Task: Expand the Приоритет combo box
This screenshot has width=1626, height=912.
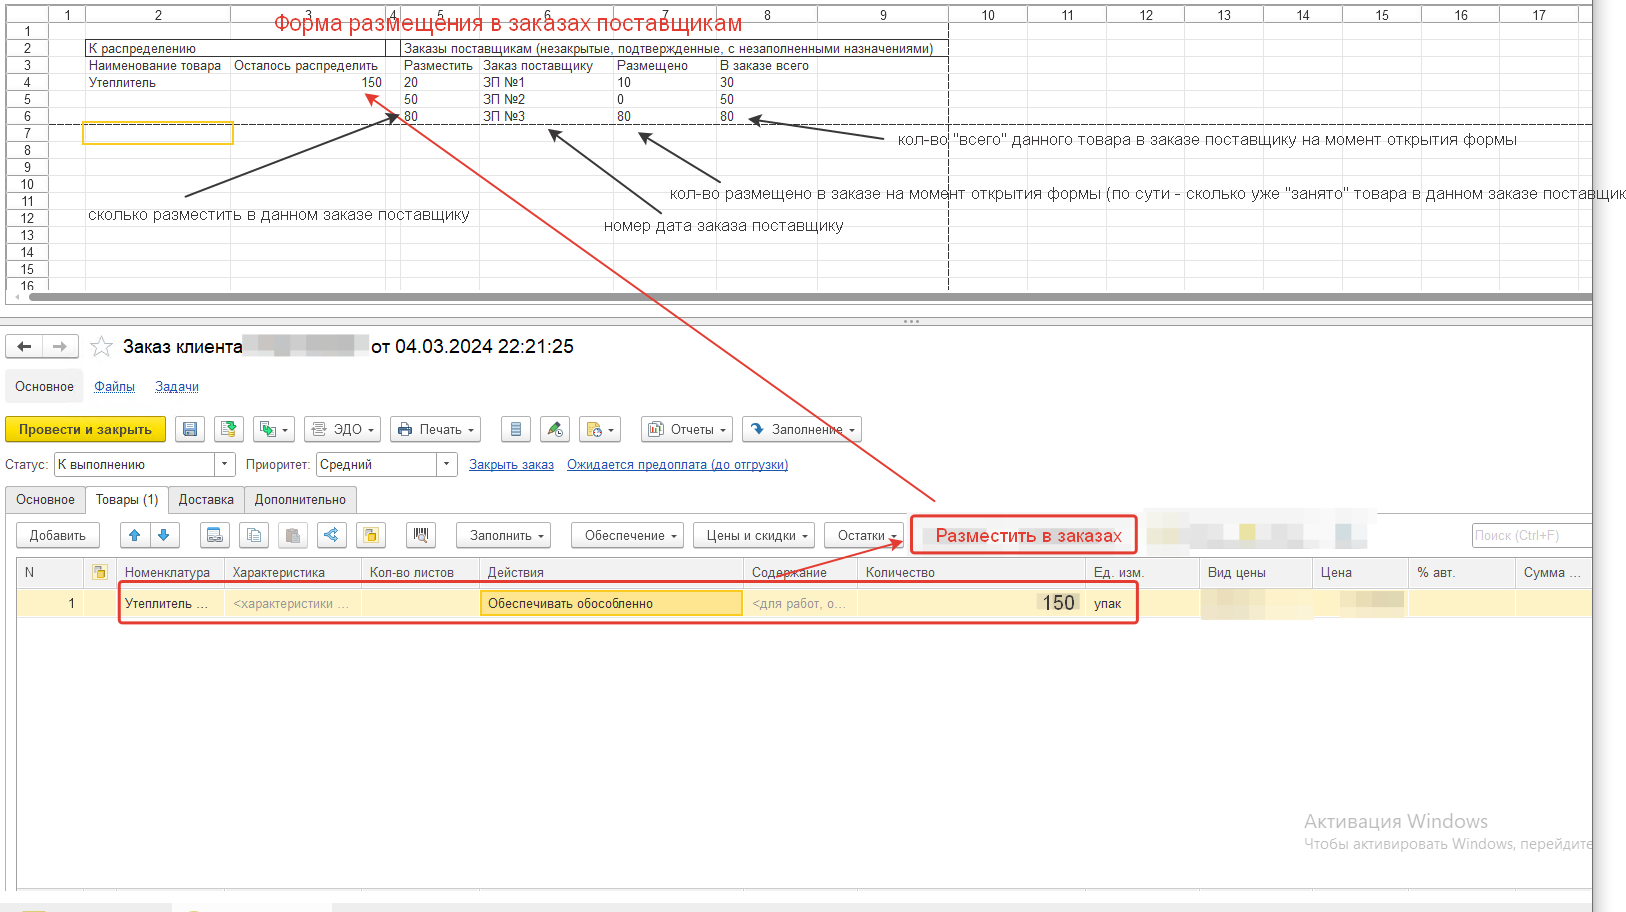Action: [x=447, y=464]
